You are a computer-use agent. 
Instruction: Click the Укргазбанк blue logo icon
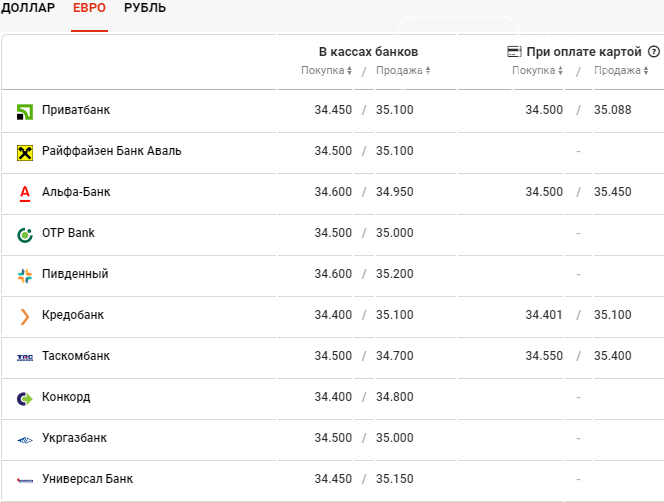click(x=25, y=440)
